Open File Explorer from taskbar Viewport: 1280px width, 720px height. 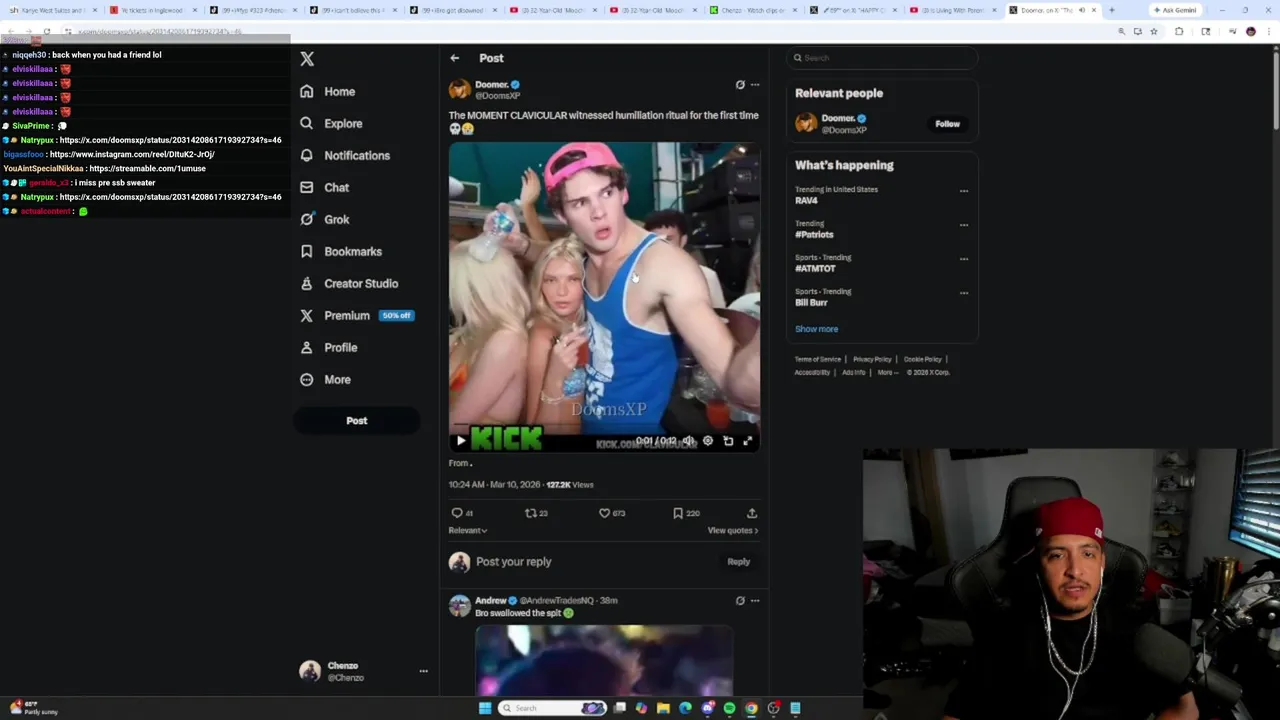[663, 708]
